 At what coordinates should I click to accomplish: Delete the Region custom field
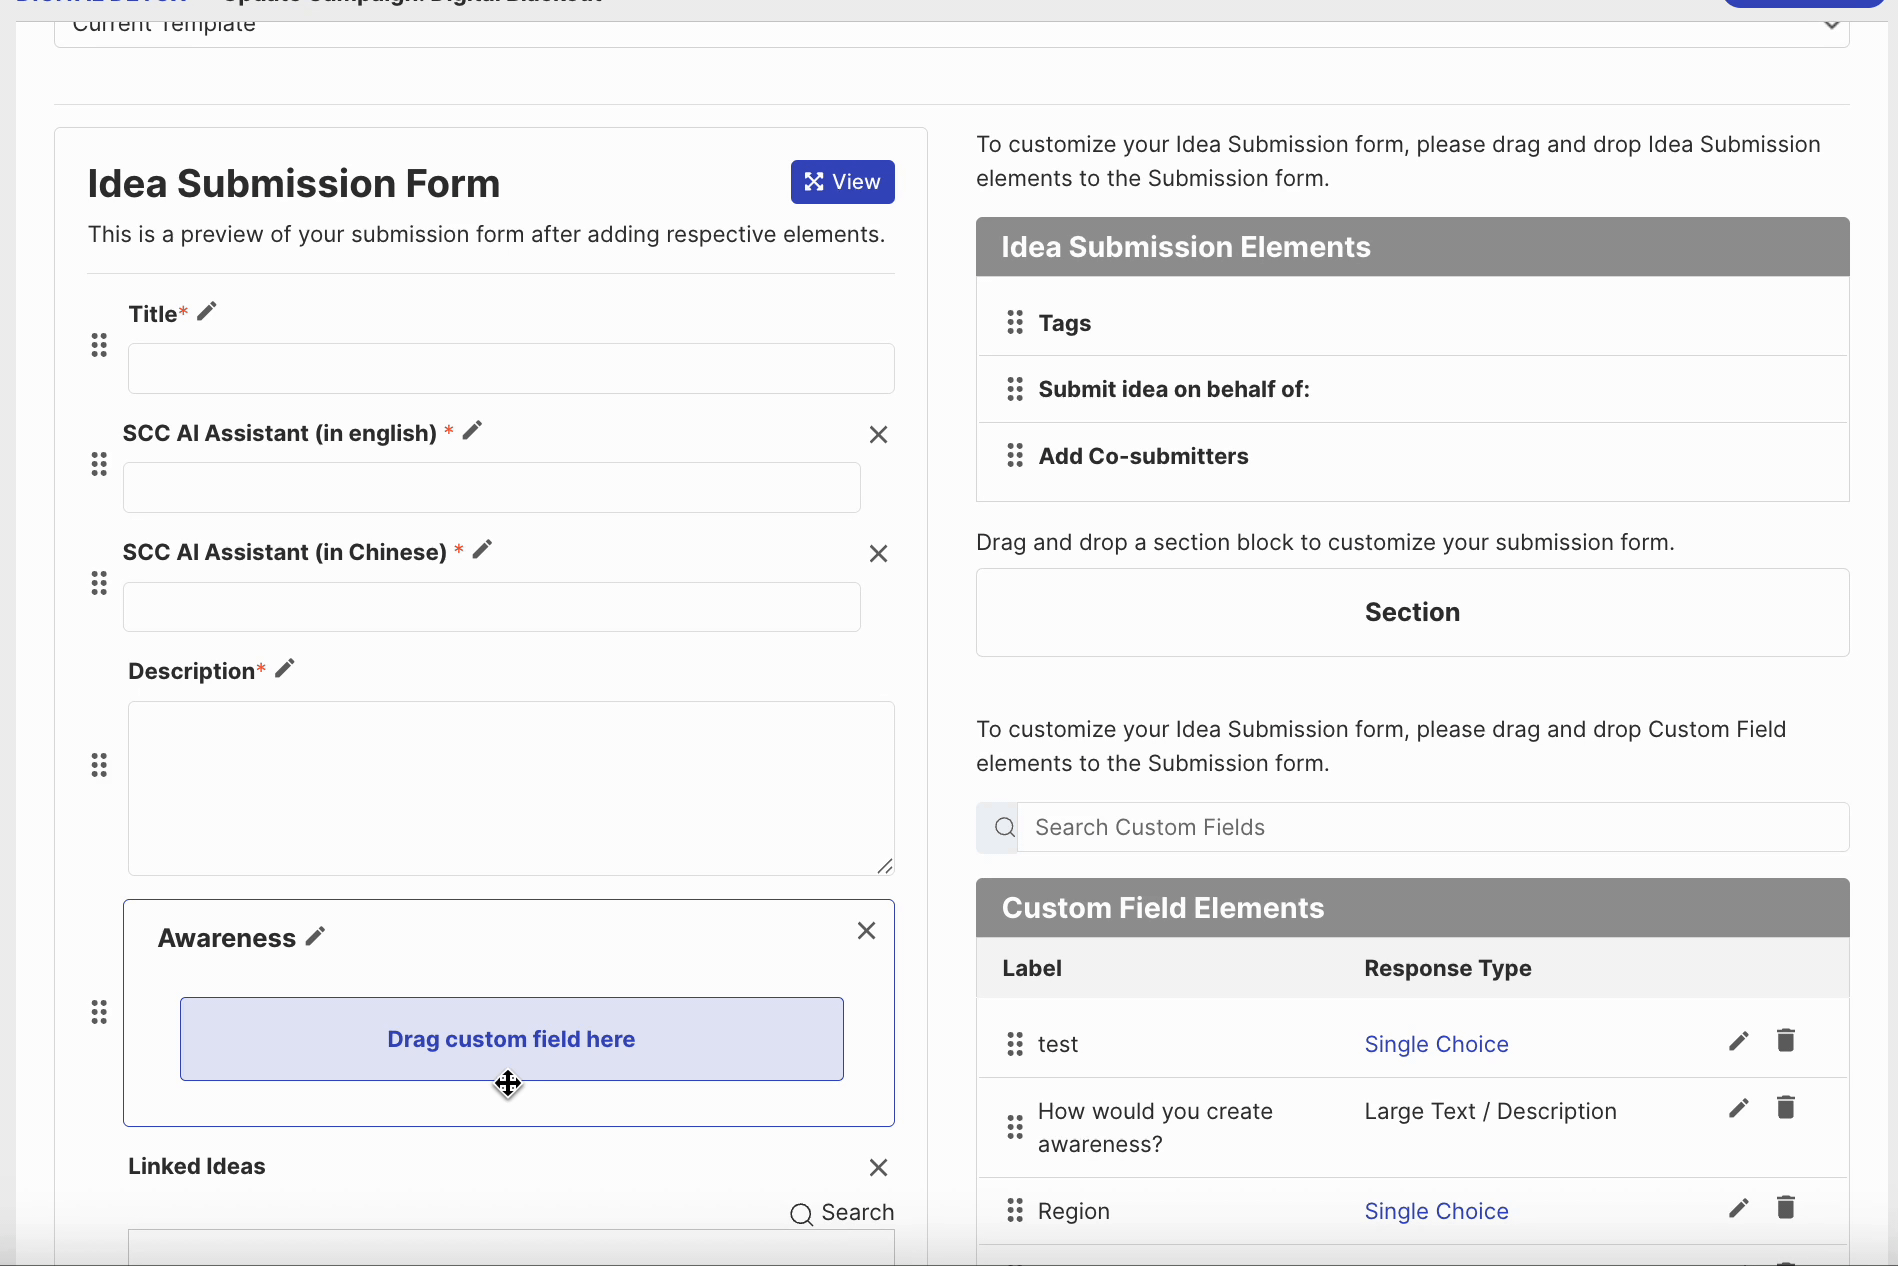pyautogui.click(x=1786, y=1207)
